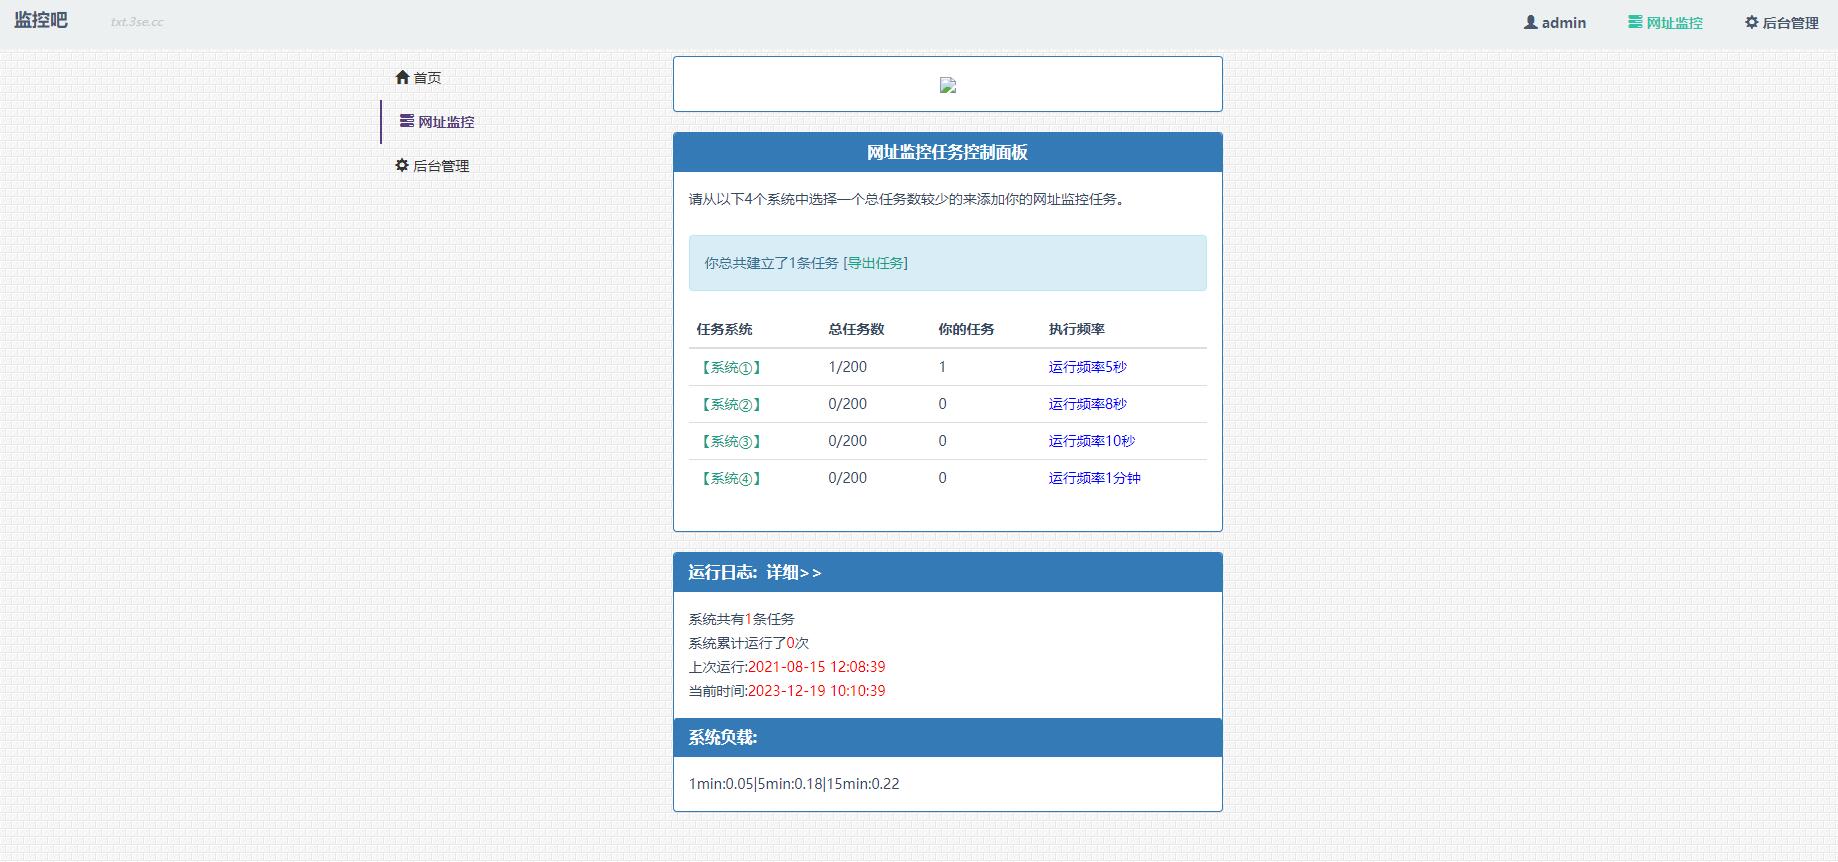Viewport: 1838px width, 862px height.
Task: Click the 运行频率10秒 link
Action: (x=1091, y=441)
